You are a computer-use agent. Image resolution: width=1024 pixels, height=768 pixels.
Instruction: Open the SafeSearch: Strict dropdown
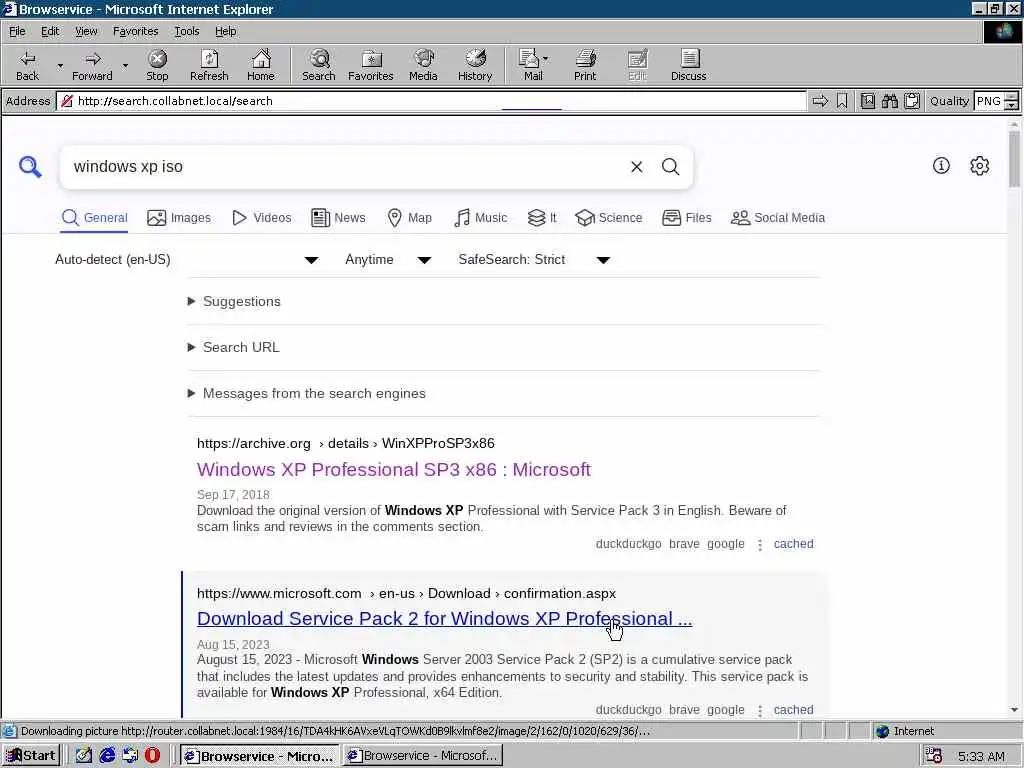(534, 259)
